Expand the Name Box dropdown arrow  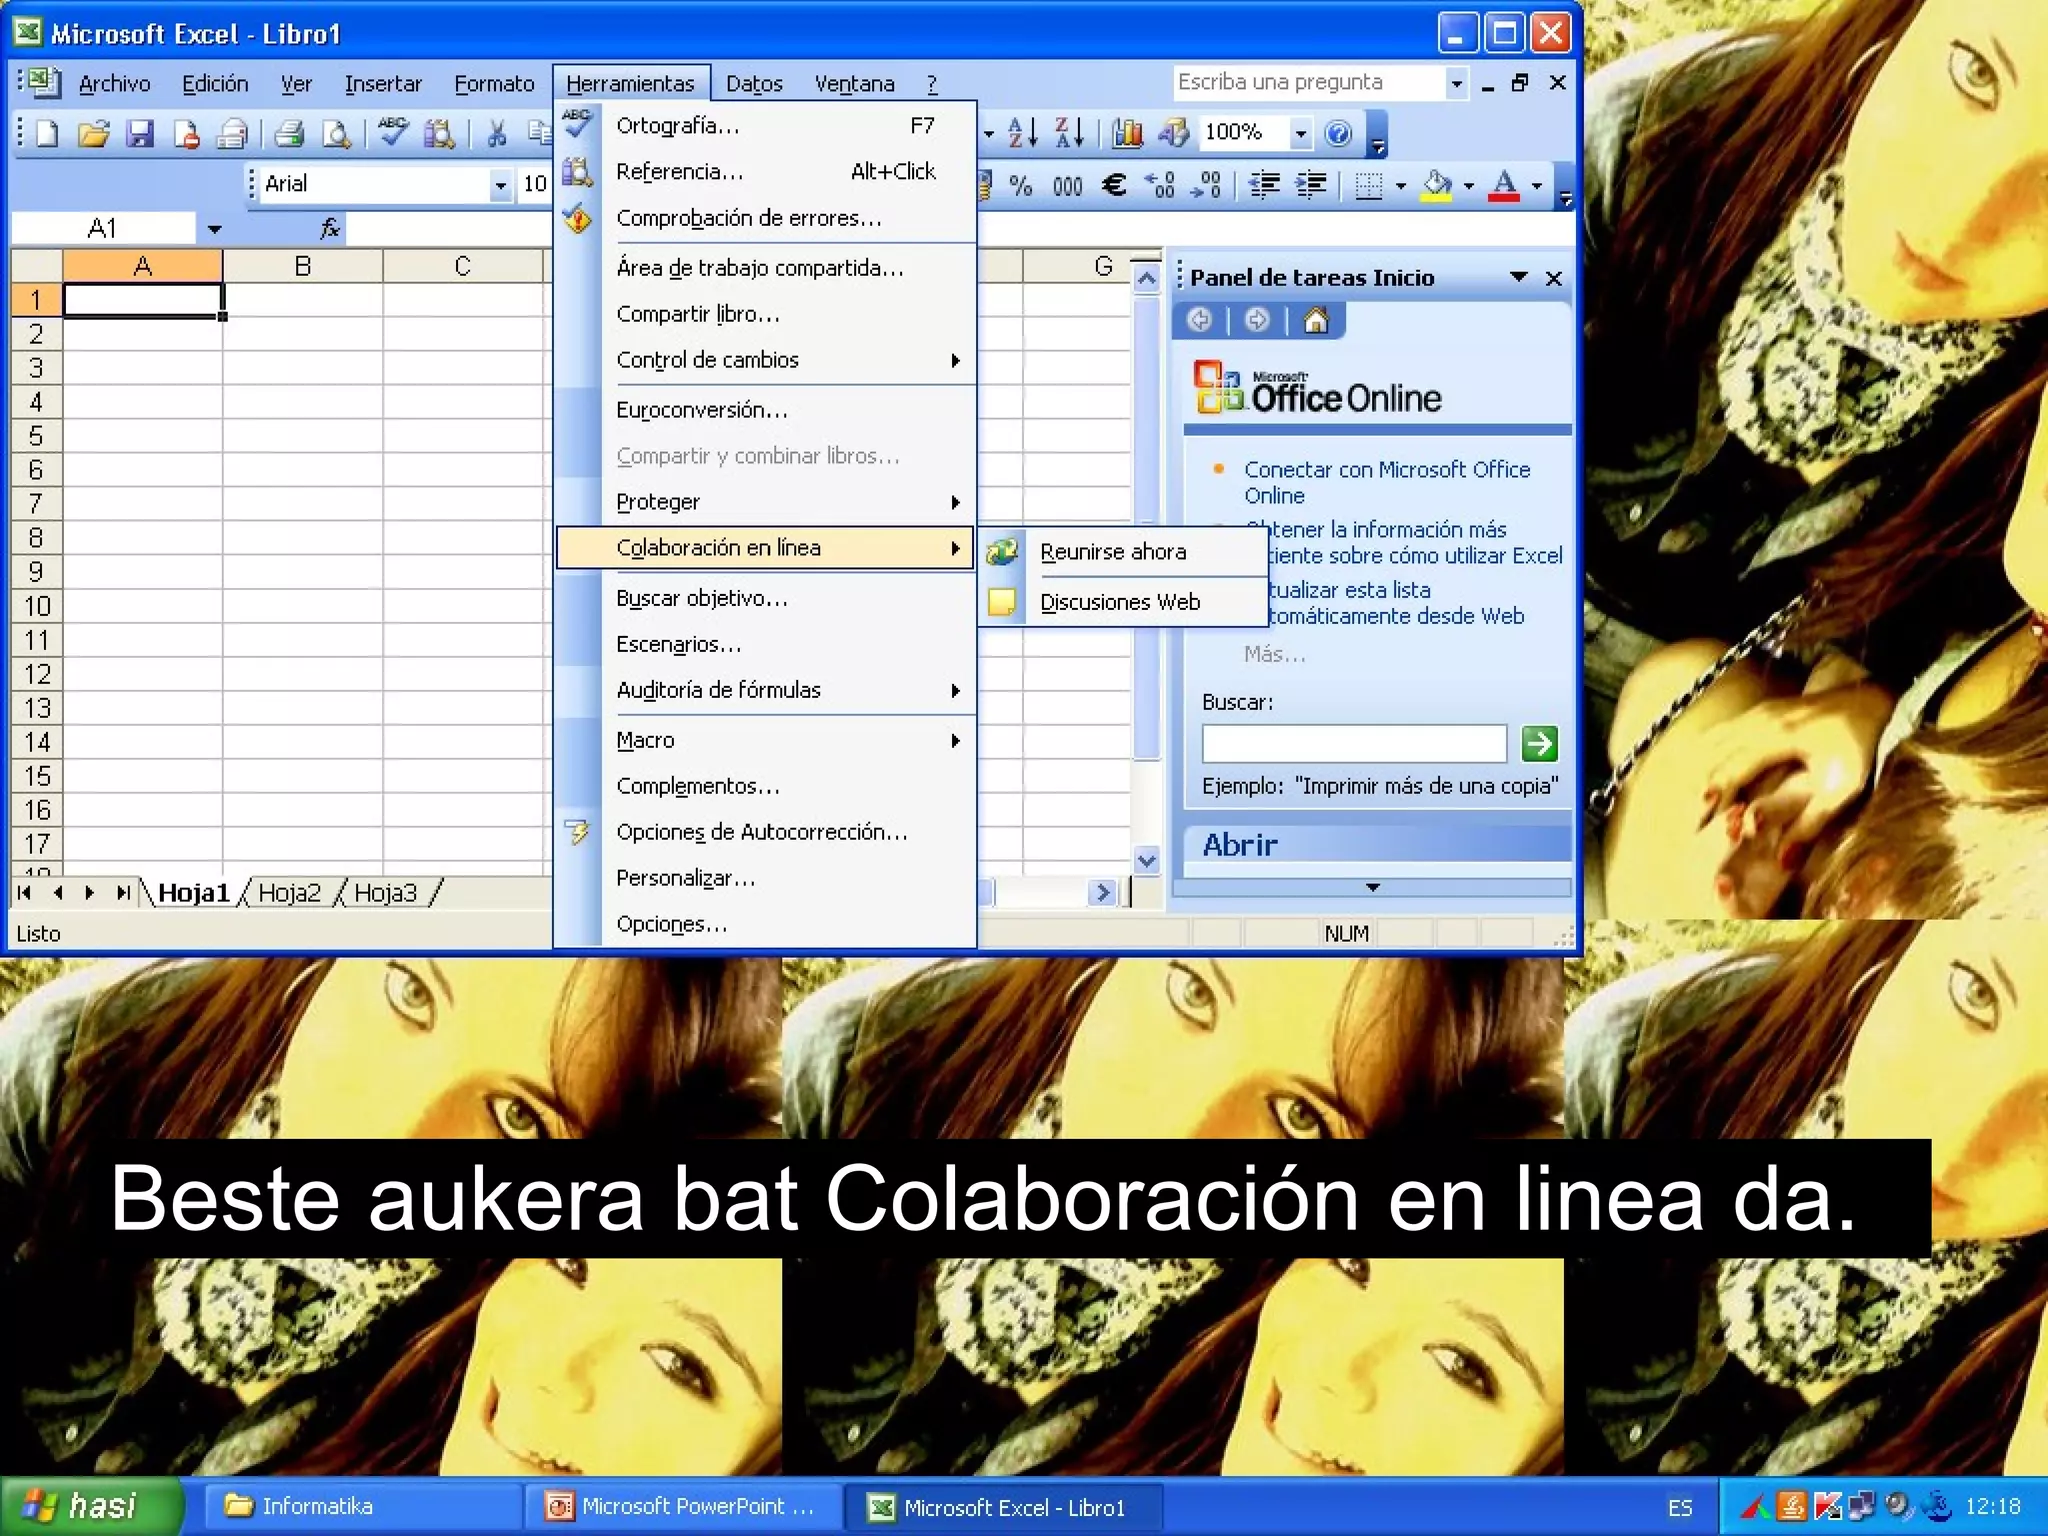point(214,229)
